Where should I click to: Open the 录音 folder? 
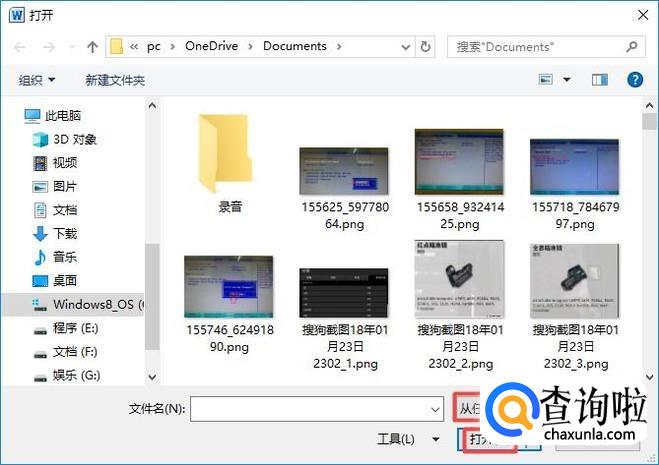pos(230,165)
